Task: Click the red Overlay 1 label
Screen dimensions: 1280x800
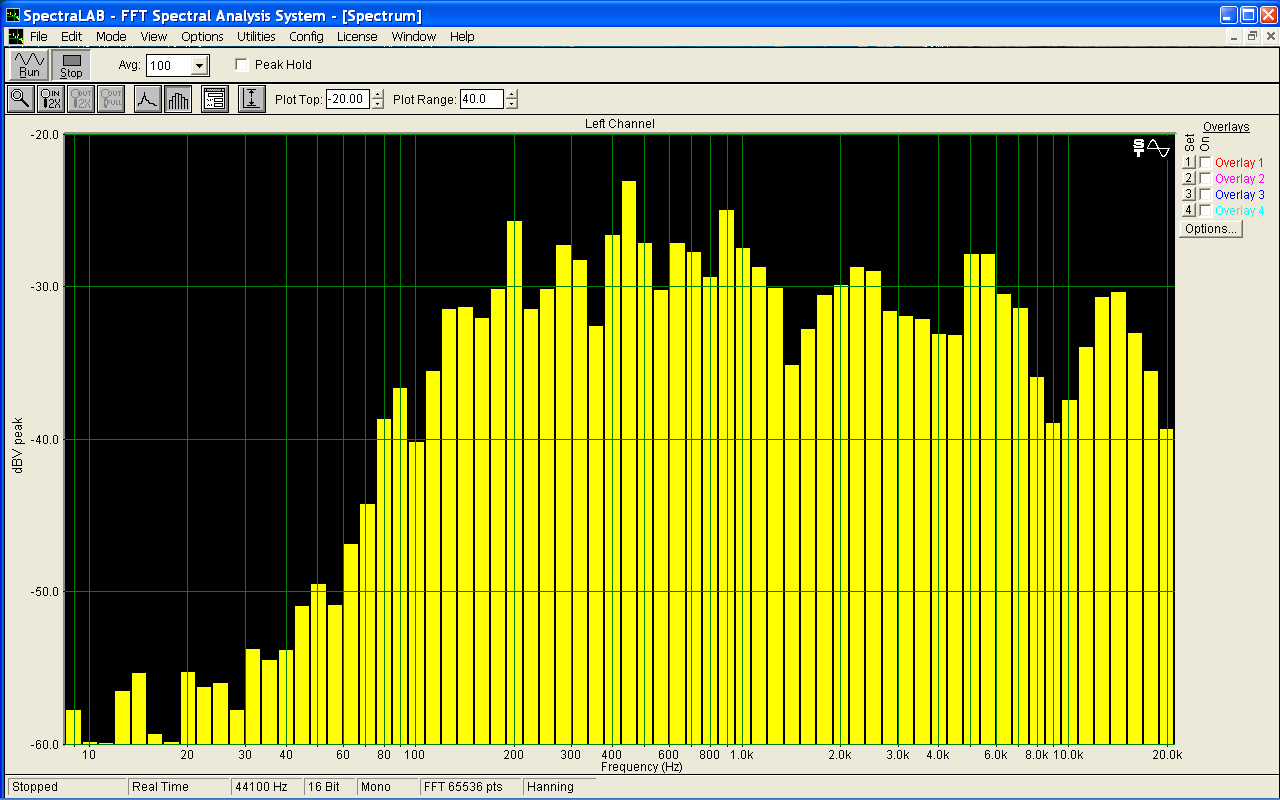Action: [x=1239, y=162]
